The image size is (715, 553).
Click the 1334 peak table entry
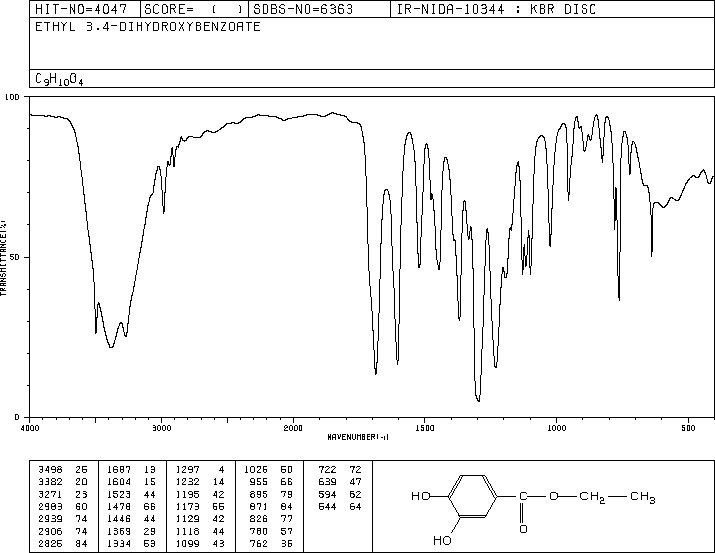[x=119, y=544]
